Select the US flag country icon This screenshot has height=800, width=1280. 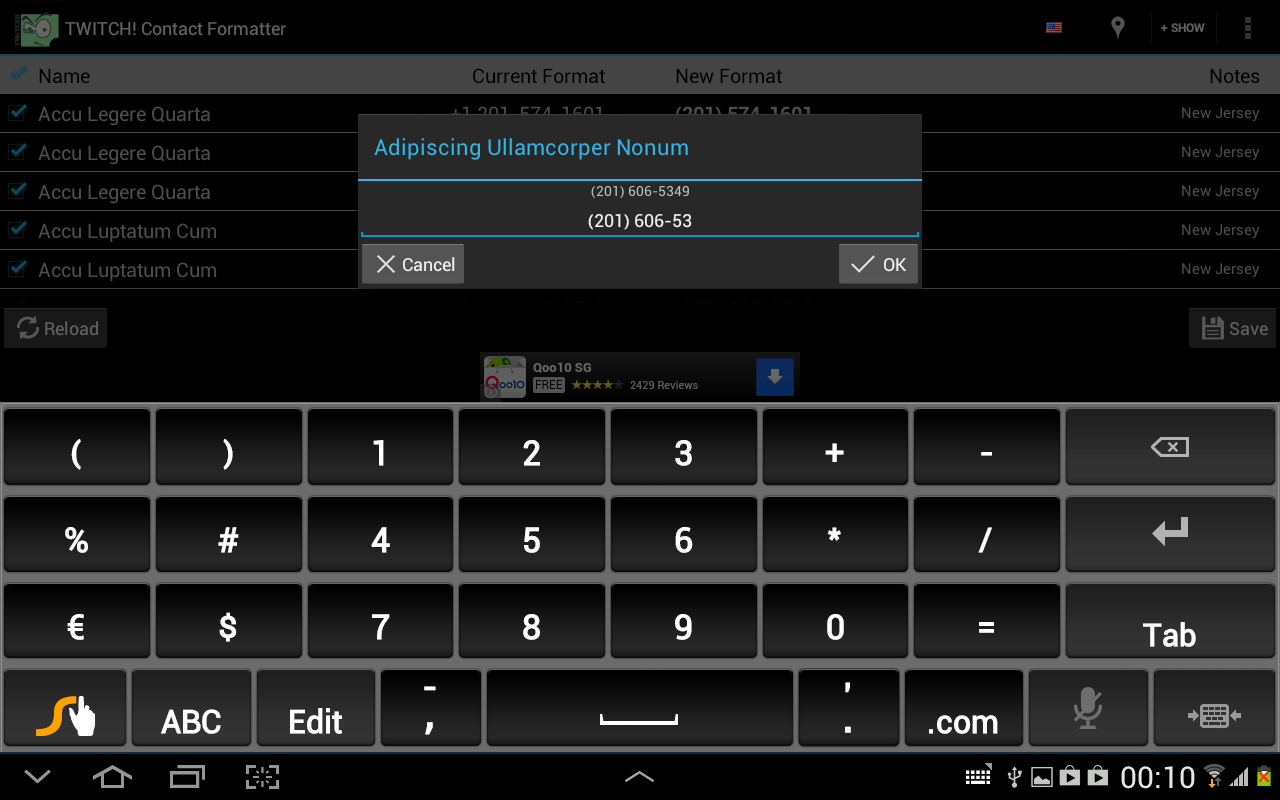1053,27
